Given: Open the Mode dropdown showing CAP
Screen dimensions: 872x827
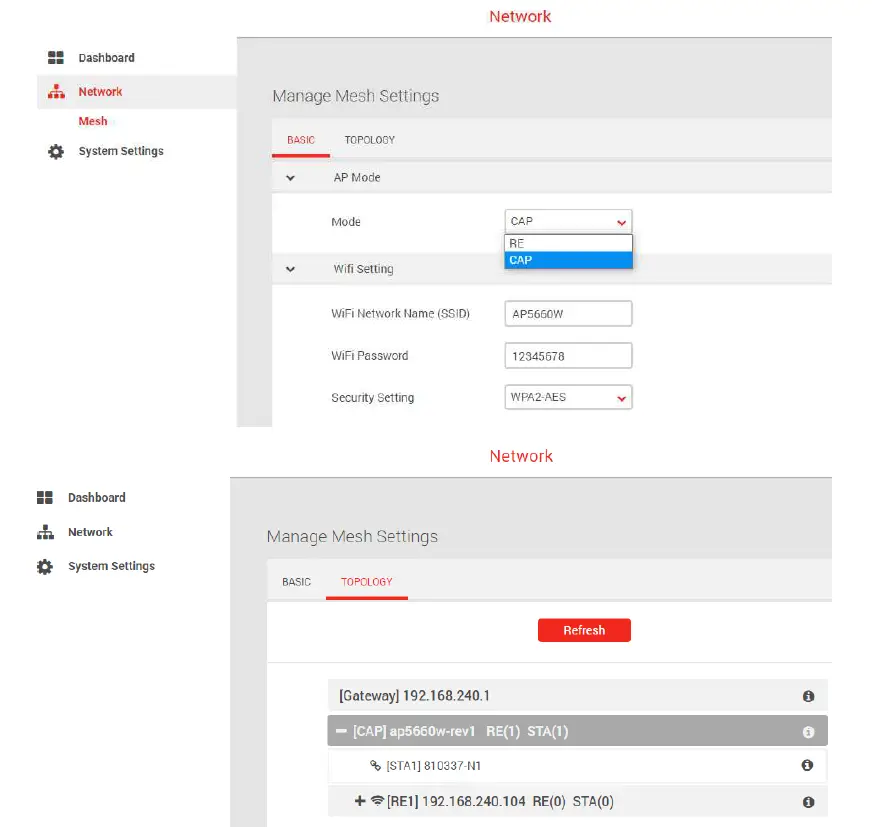Looking at the screenshot, I should [x=568, y=221].
